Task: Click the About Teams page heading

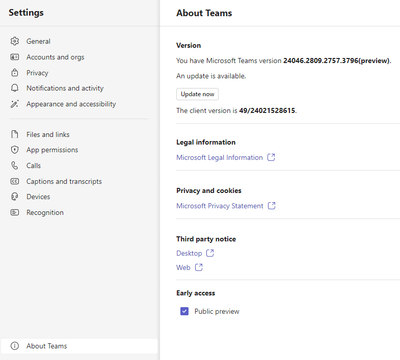Action: pyautogui.click(x=204, y=13)
